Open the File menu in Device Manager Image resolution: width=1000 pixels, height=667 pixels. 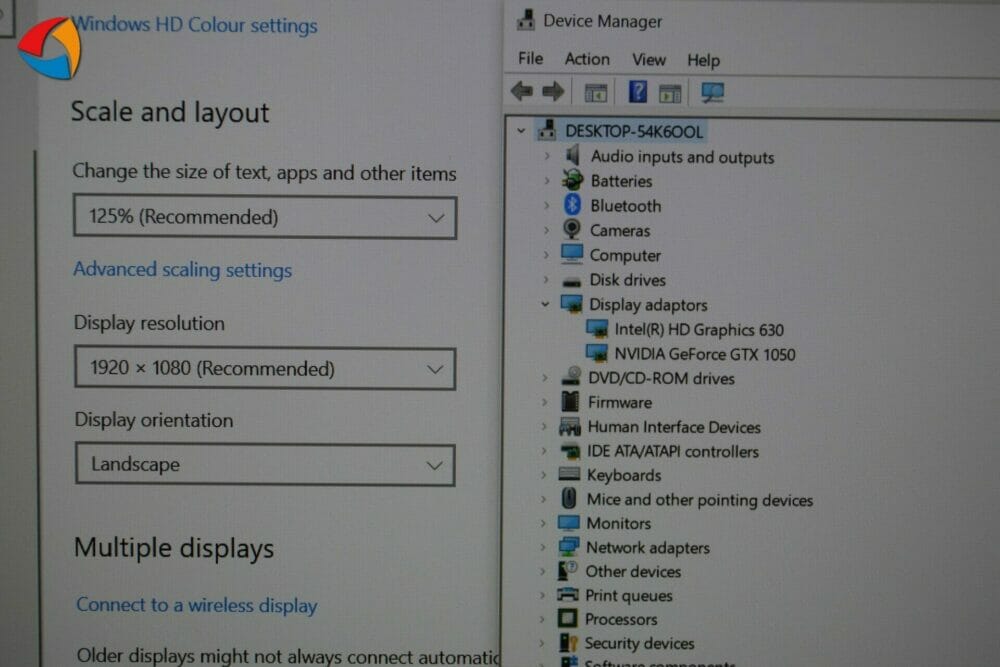[531, 59]
